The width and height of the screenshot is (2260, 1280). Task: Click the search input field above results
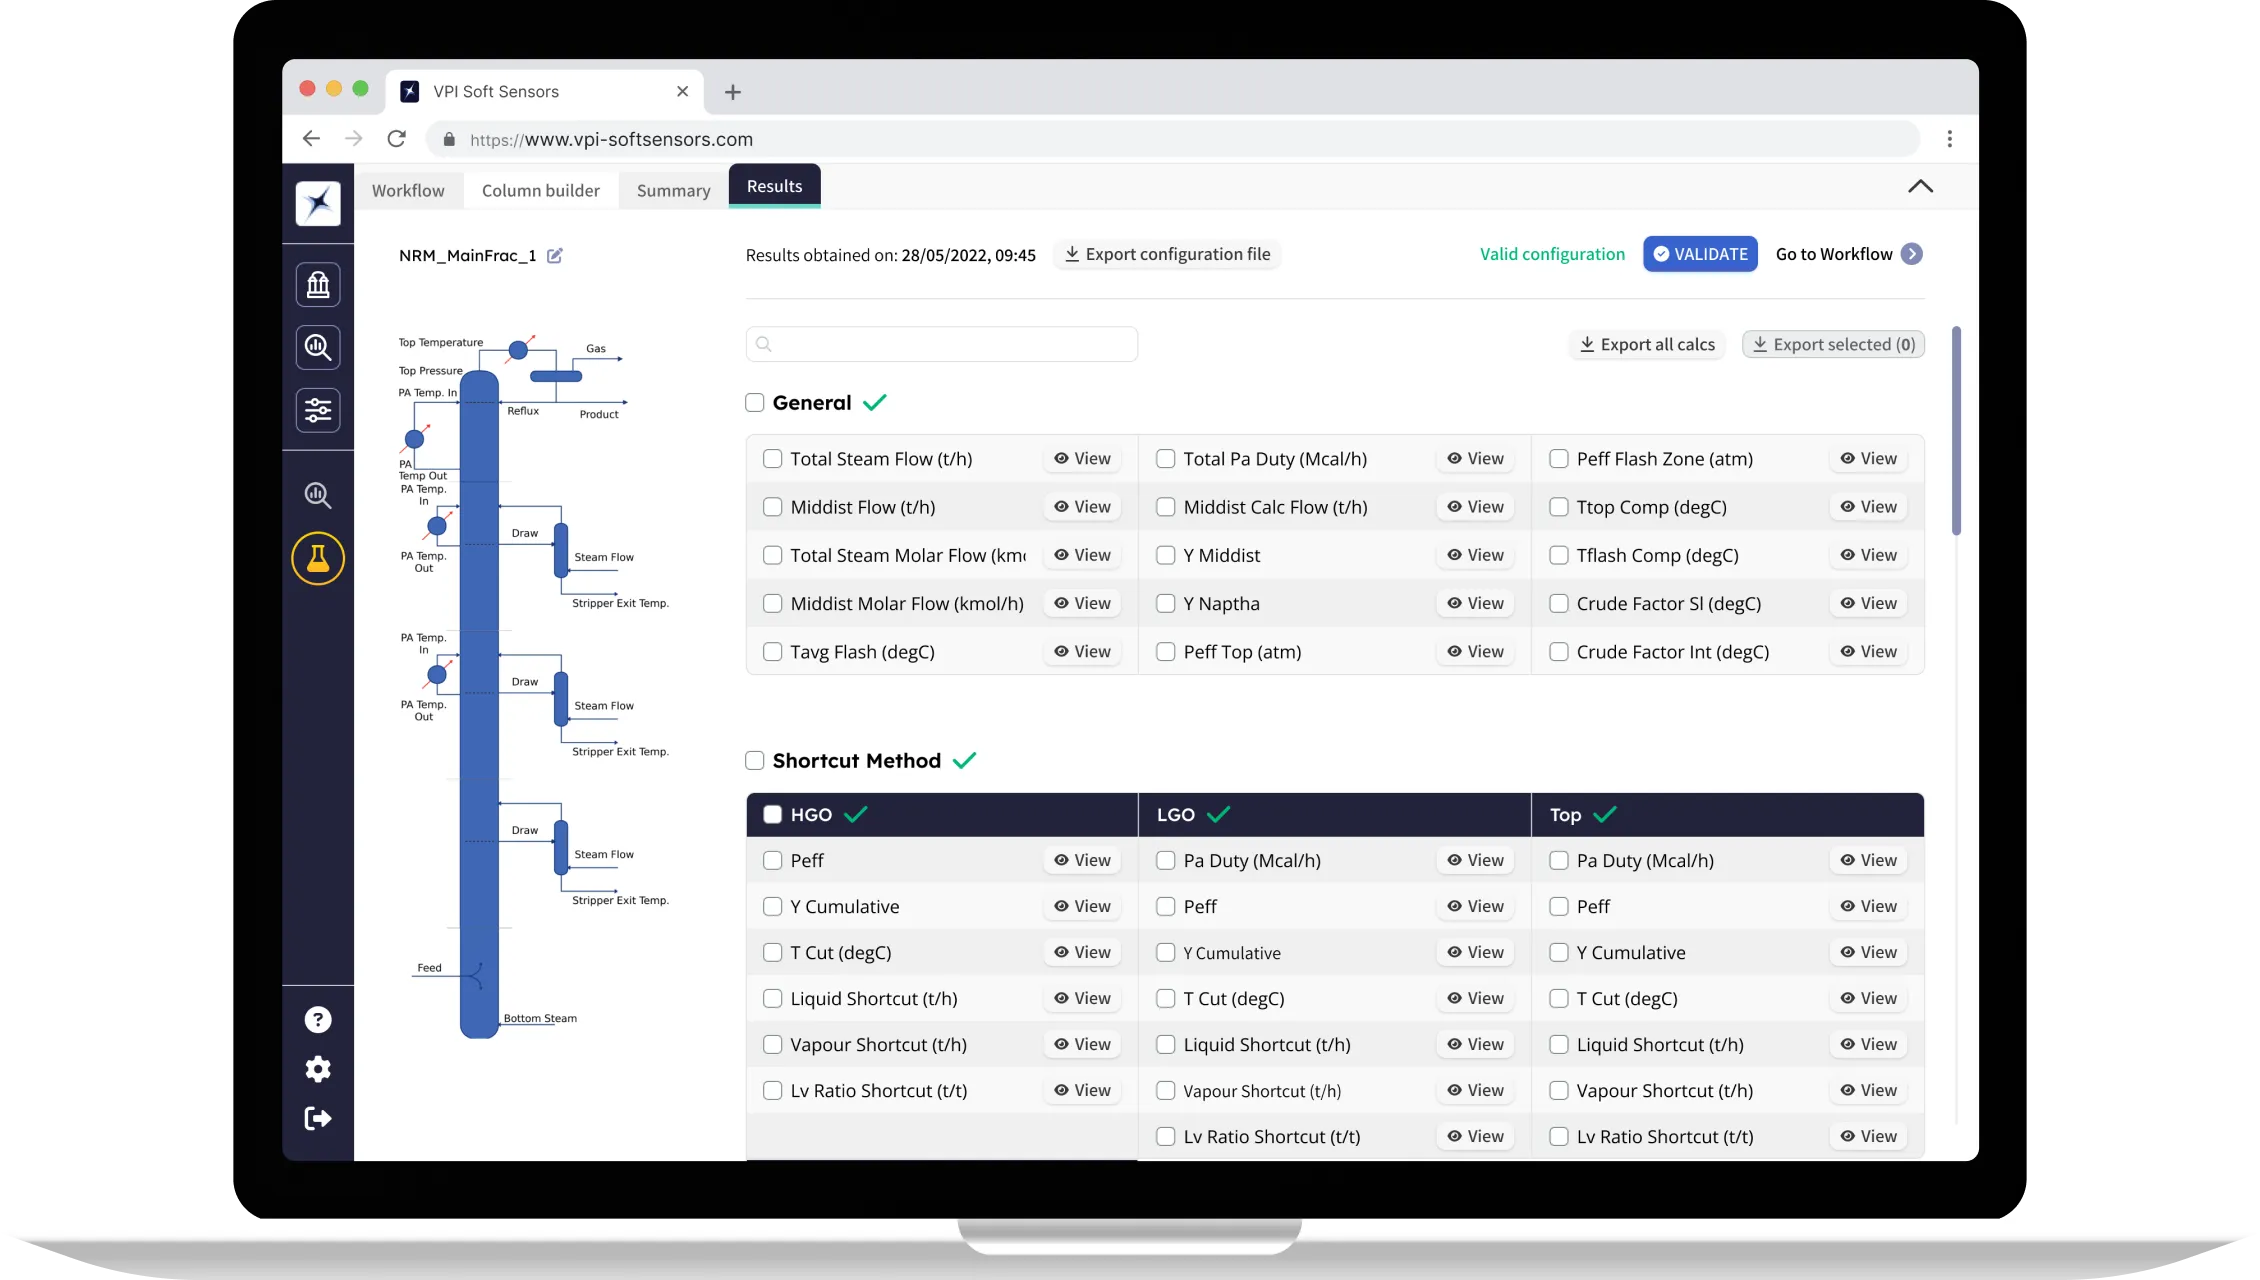(940, 344)
